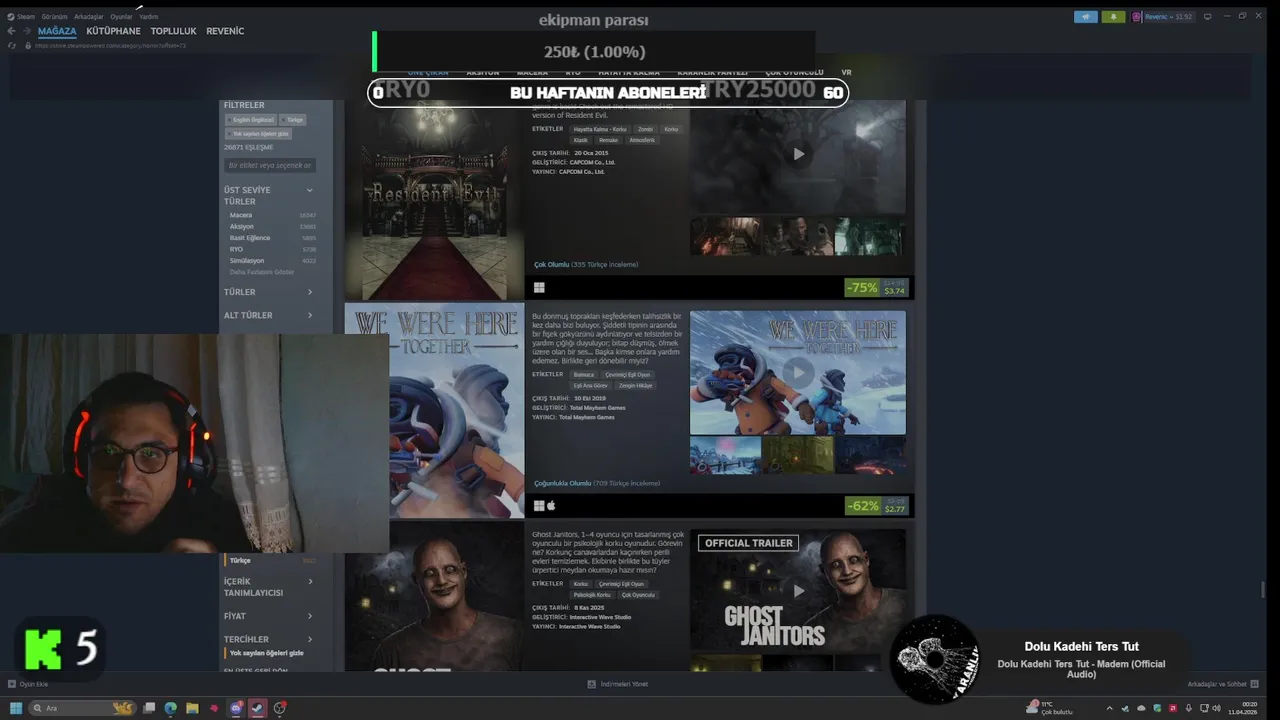
Task: Open the Windows Start menu
Action: click(x=15, y=708)
